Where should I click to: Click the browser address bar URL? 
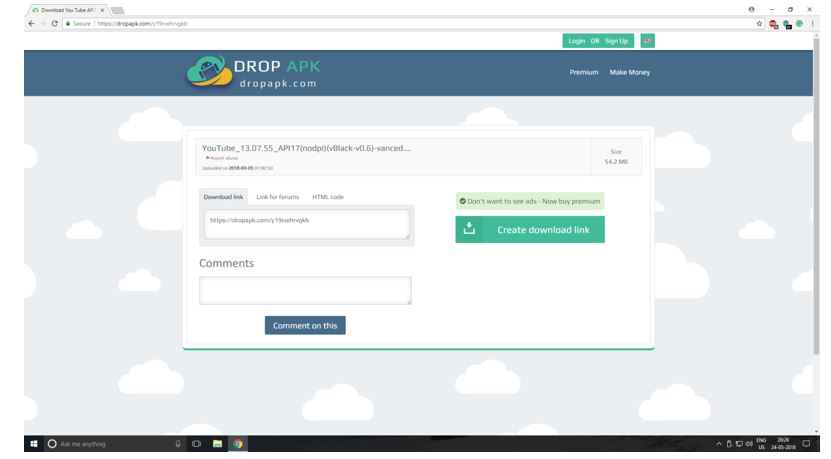(x=143, y=24)
